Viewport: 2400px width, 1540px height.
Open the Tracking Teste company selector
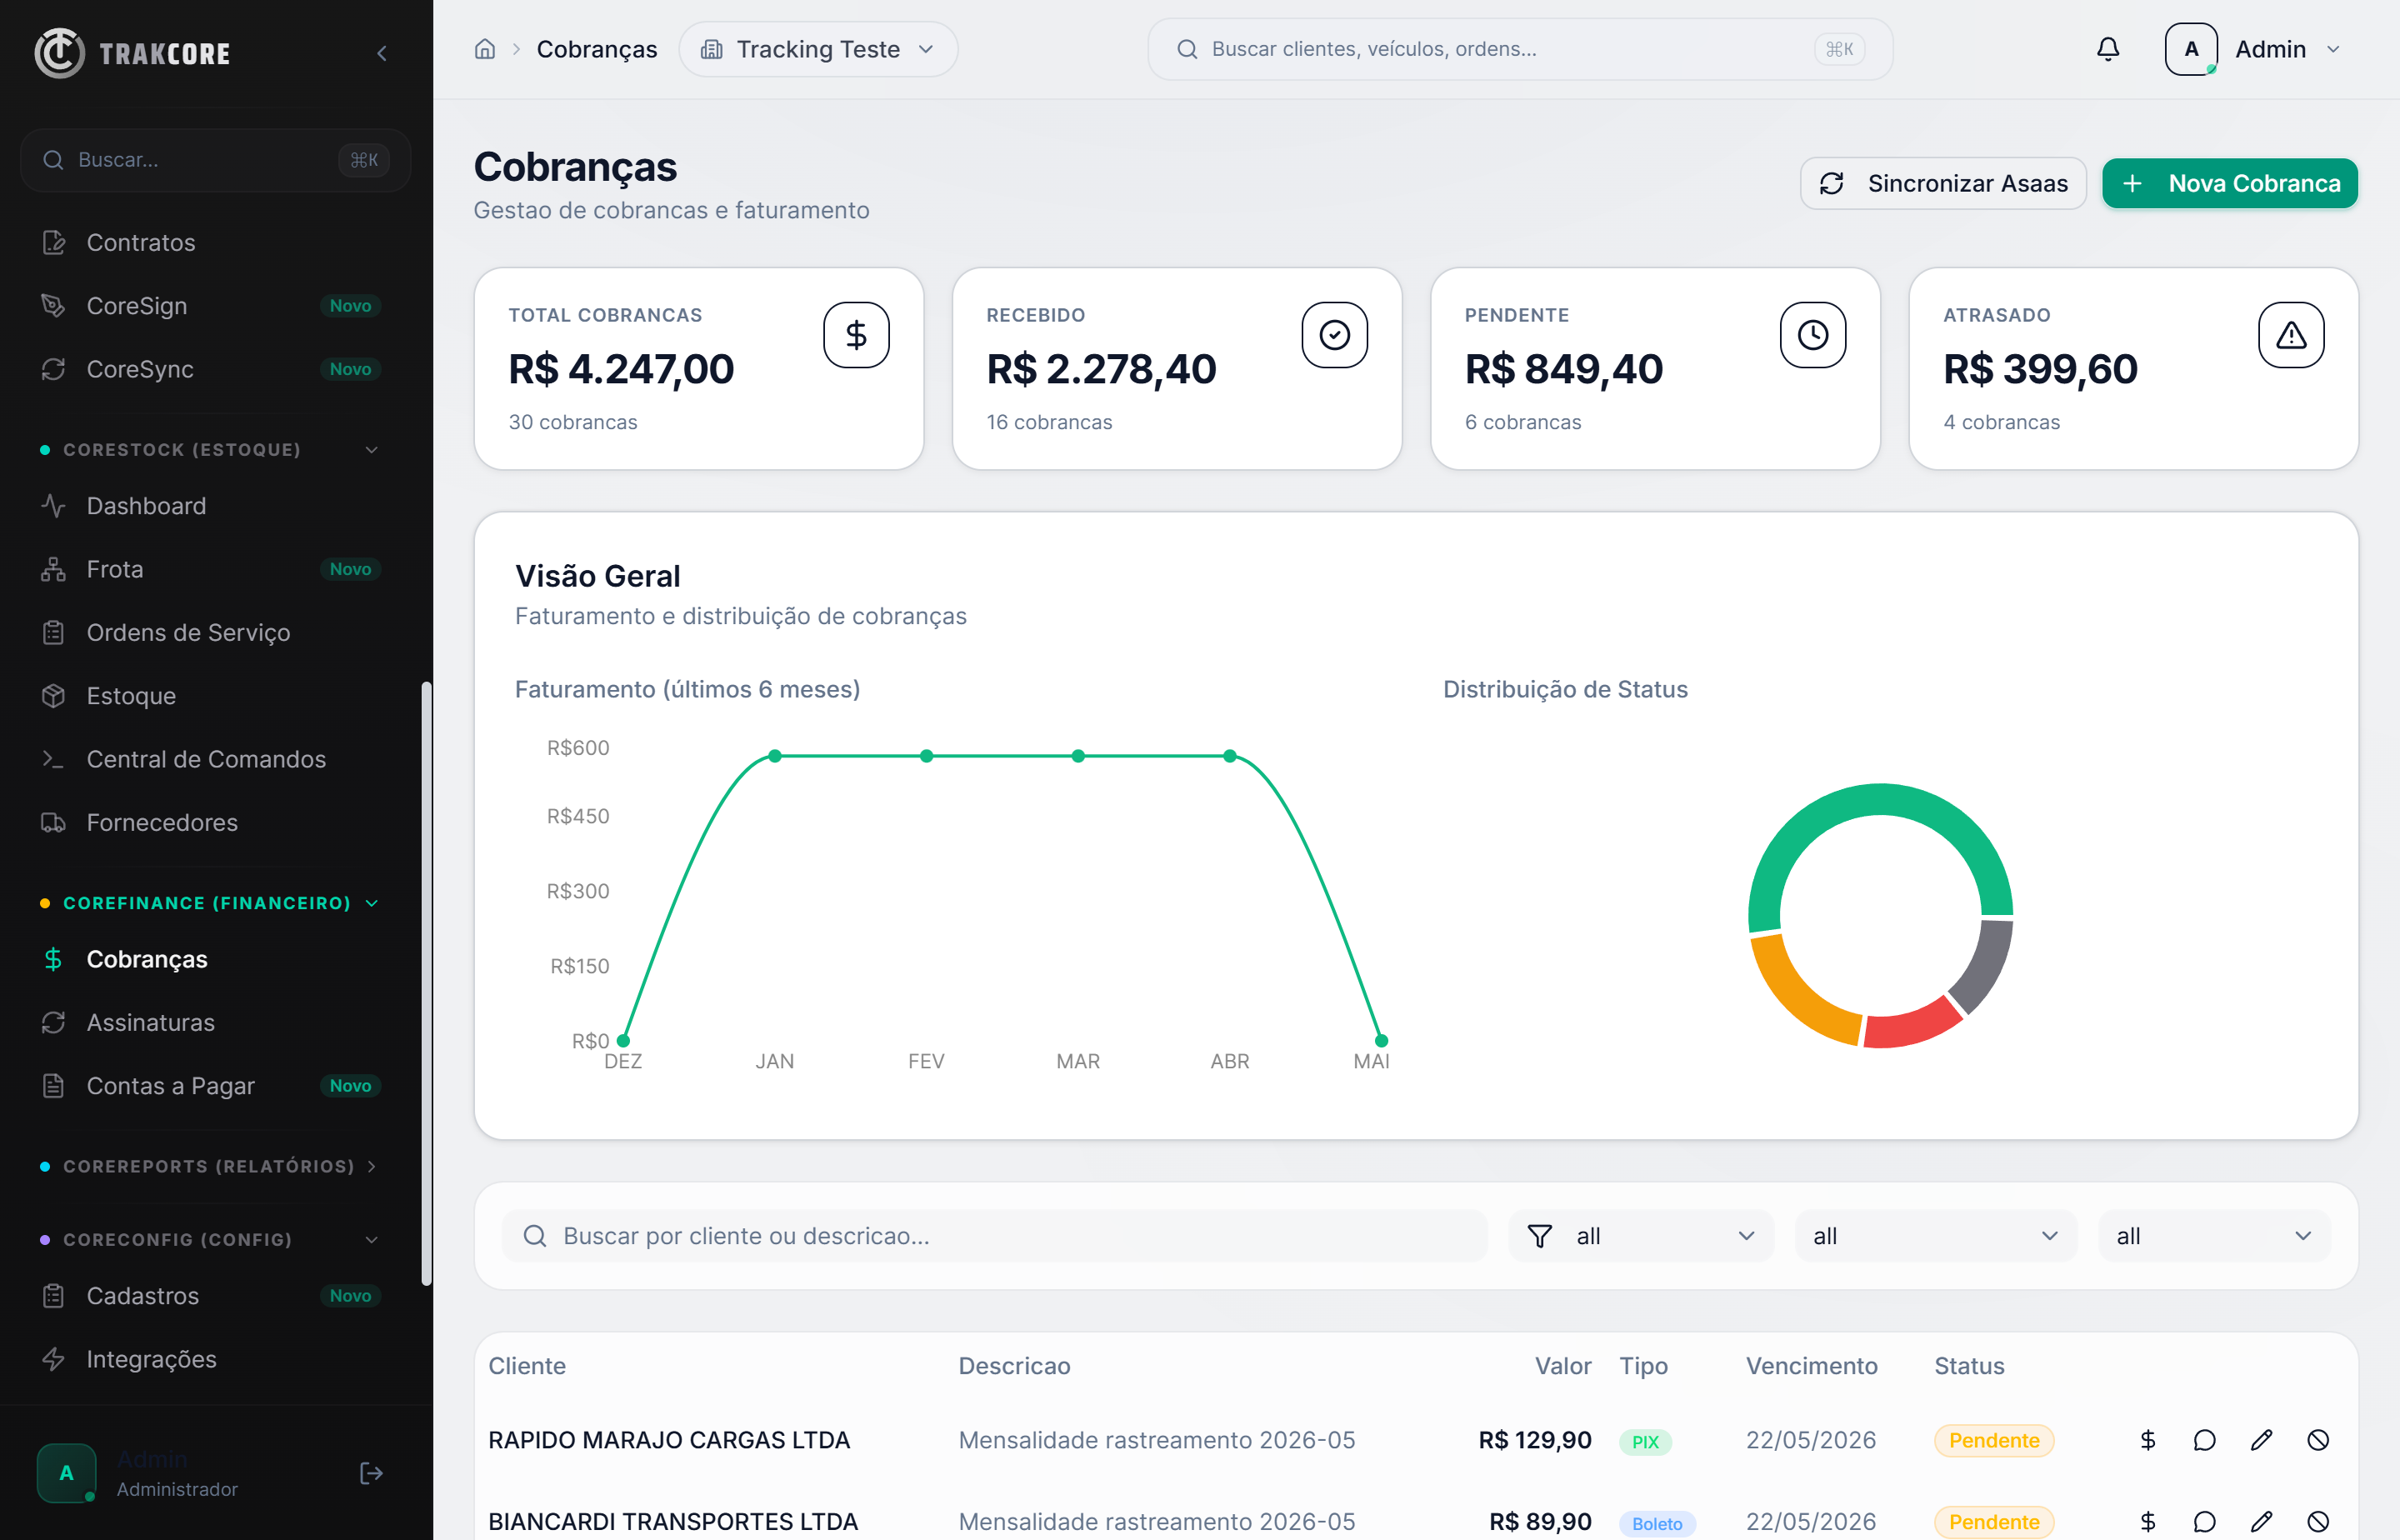coord(818,49)
